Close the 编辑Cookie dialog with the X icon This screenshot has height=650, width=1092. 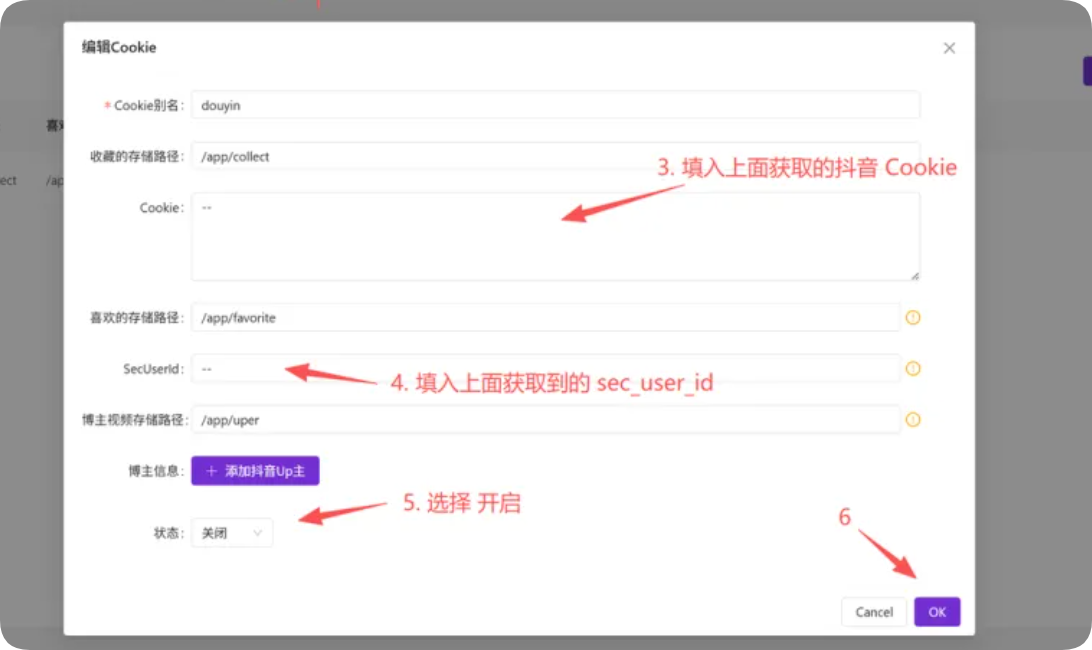(949, 48)
